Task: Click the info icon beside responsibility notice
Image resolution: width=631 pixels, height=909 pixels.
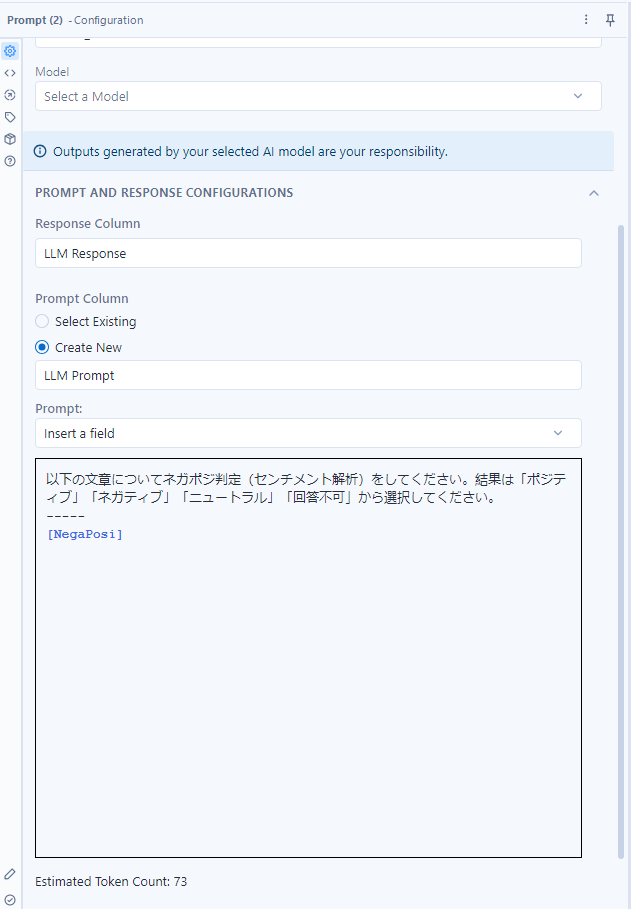Action: [40, 151]
